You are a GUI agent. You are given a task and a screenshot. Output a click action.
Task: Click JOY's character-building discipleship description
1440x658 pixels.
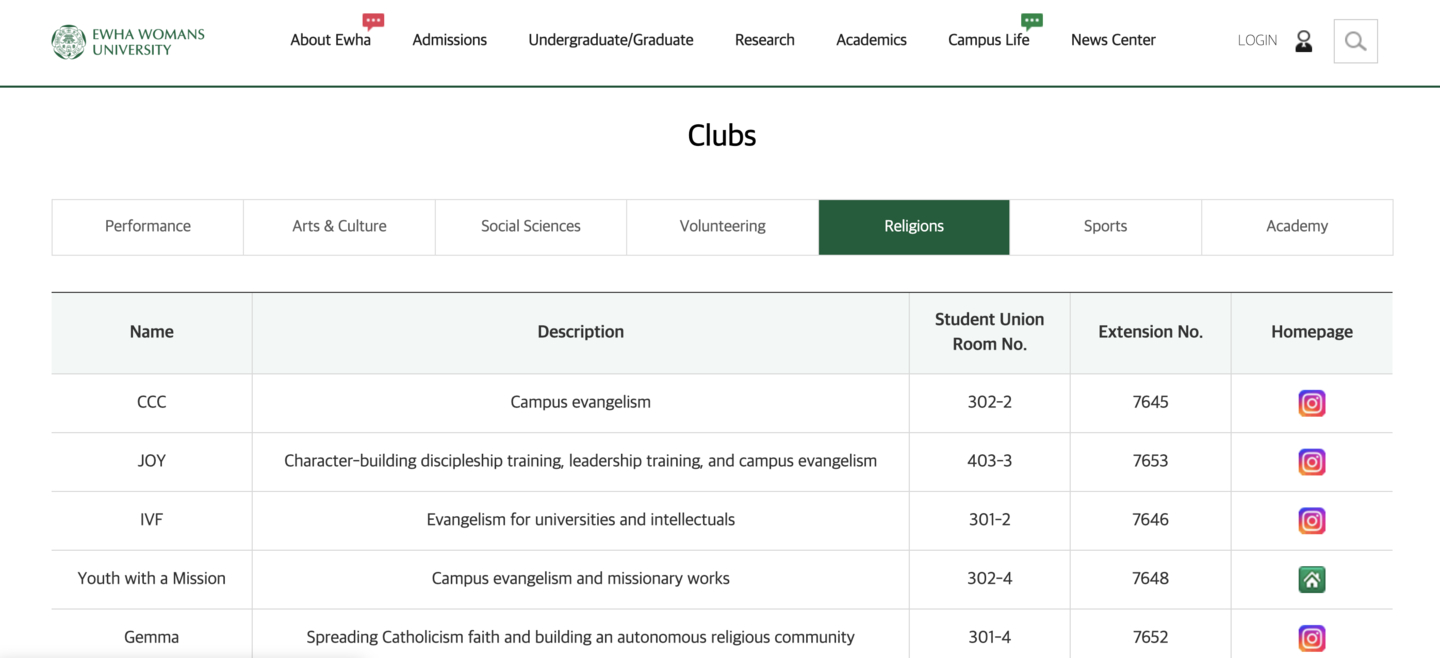pos(580,462)
